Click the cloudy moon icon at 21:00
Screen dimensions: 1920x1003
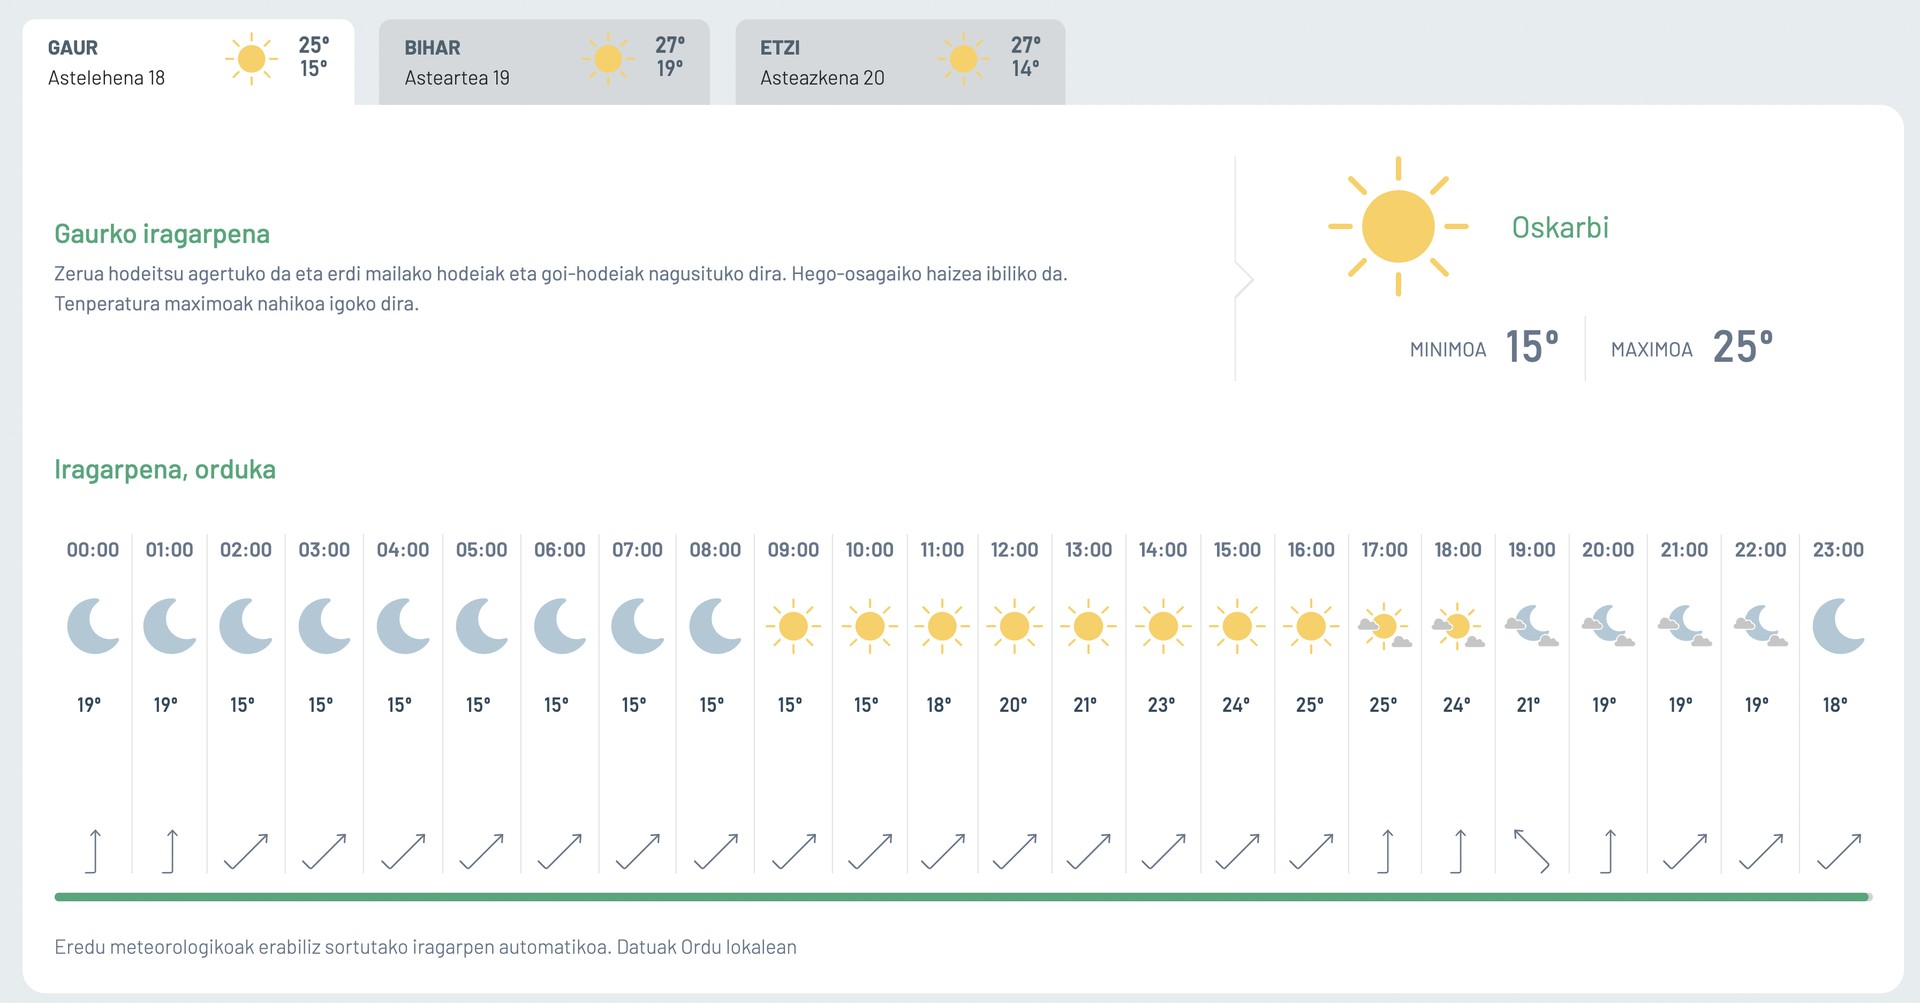coord(1685,626)
